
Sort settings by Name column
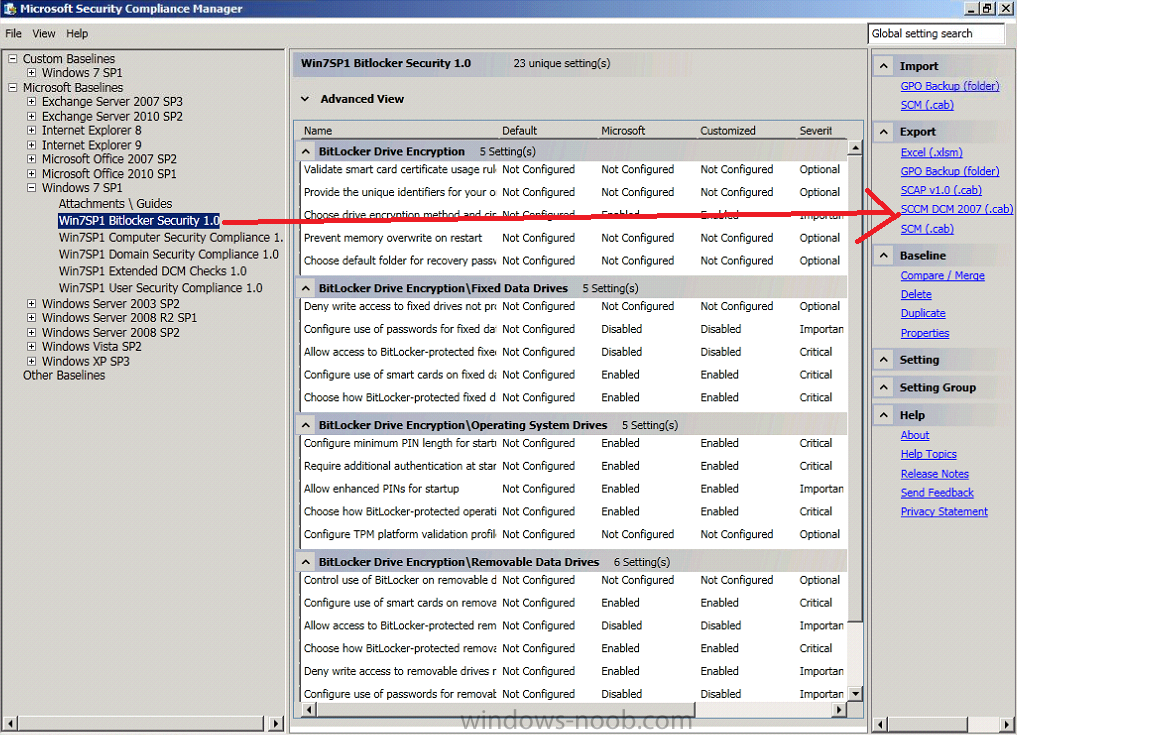pos(318,131)
